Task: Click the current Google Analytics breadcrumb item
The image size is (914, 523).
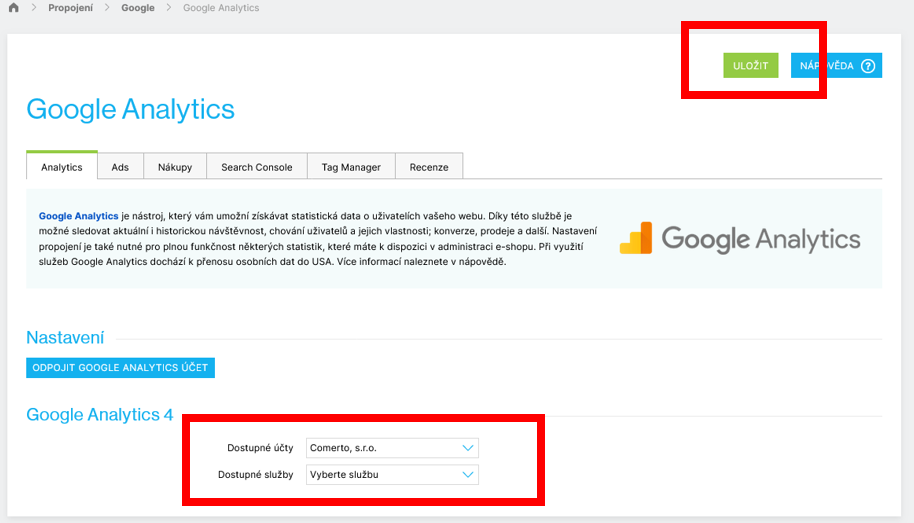Action: [221, 8]
